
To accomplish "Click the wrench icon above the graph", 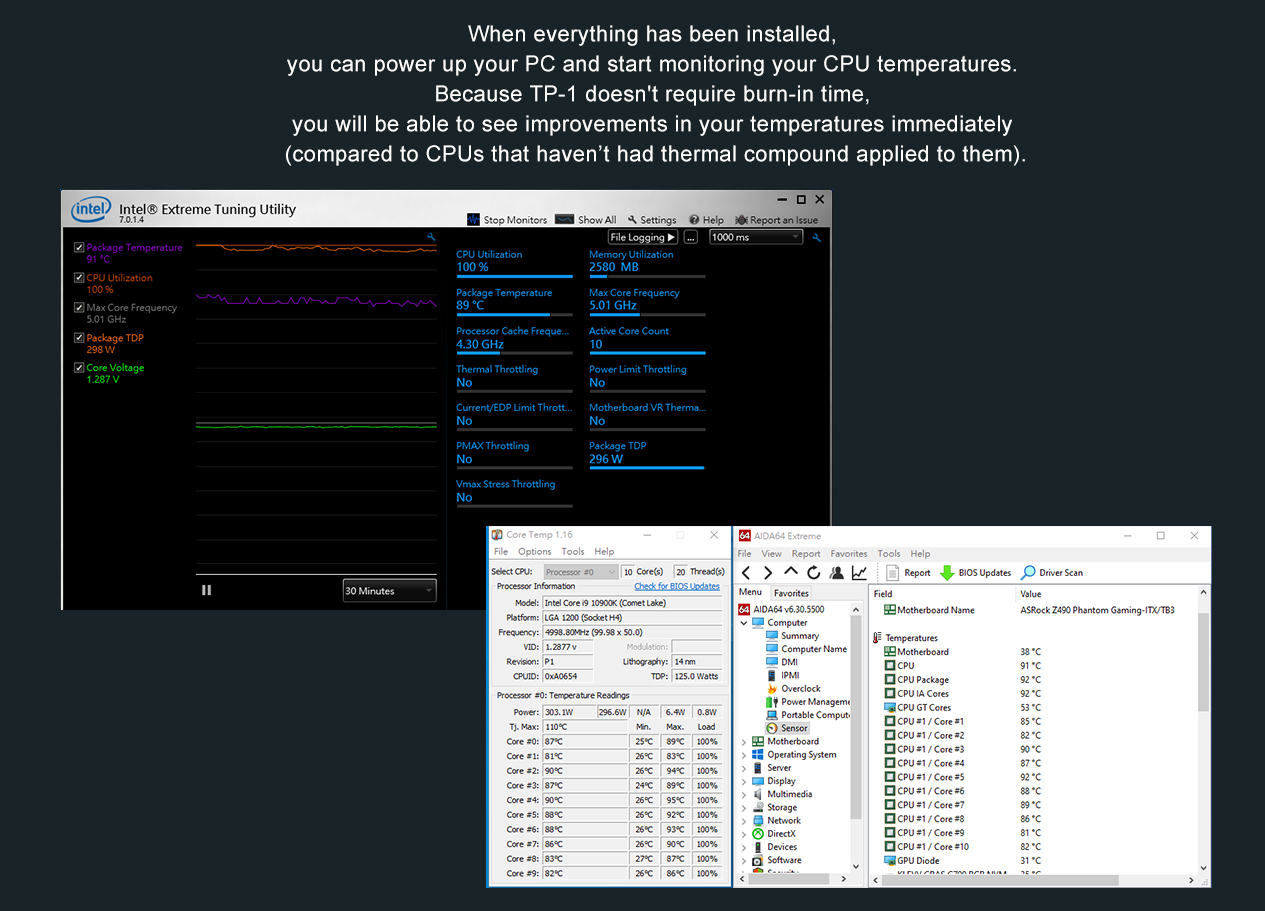I will click(x=431, y=238).
